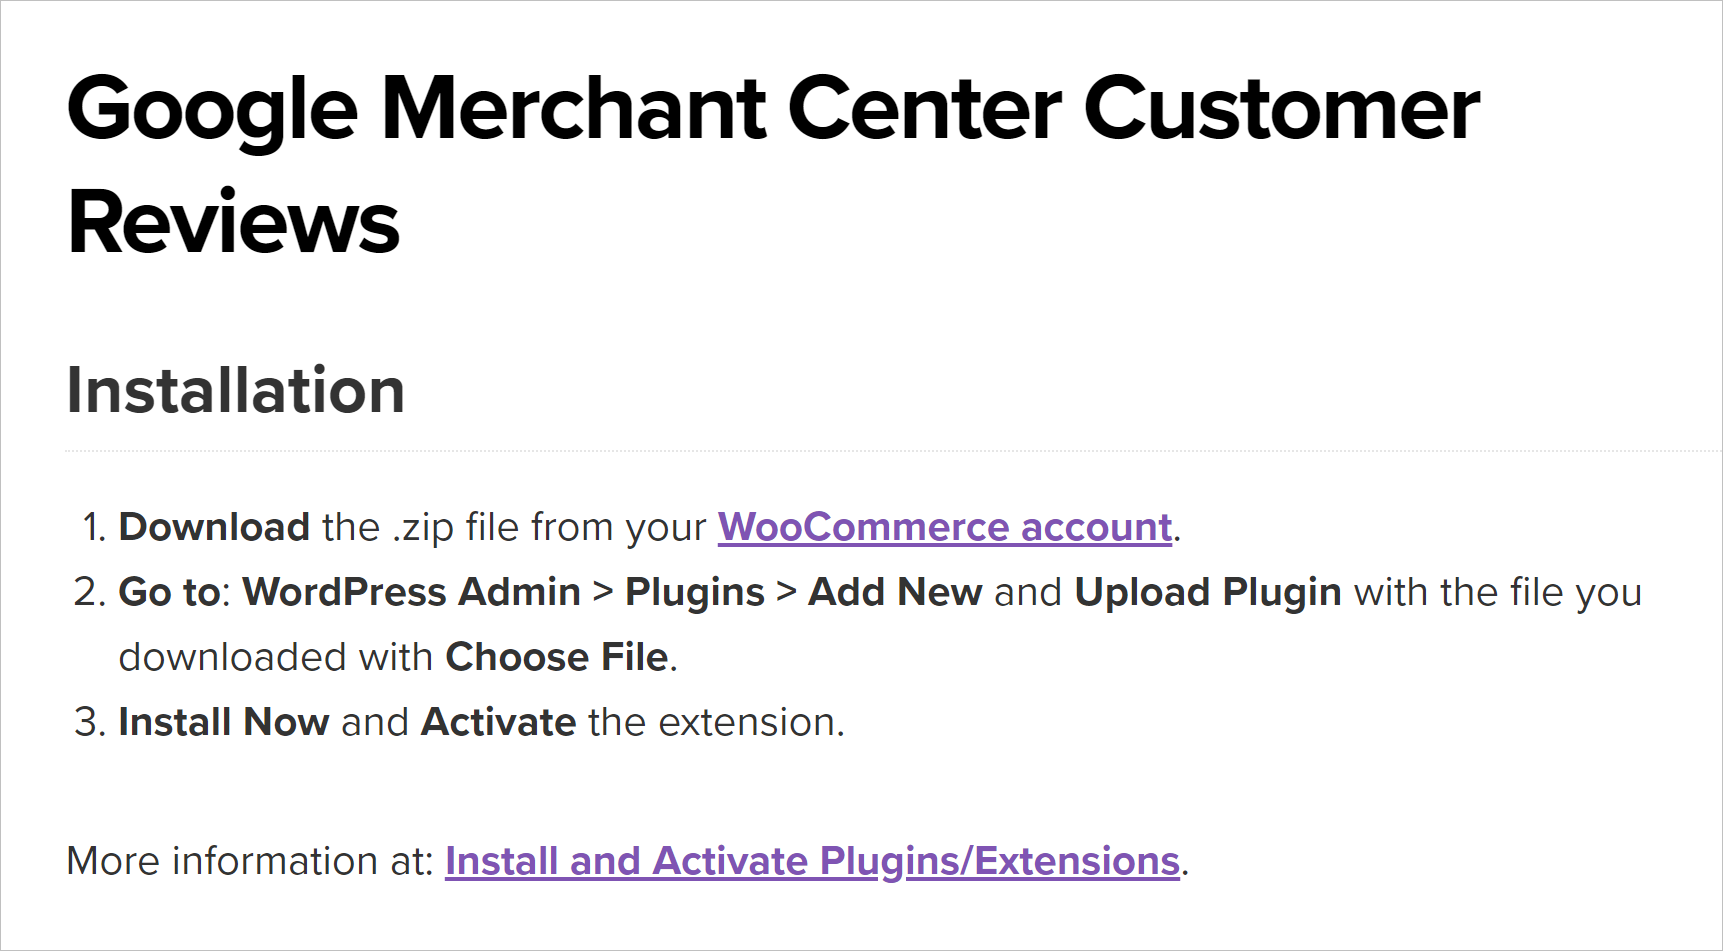1723x951 pixels.
Task: Click the list number 1 marker
Action: pos(94,527)
